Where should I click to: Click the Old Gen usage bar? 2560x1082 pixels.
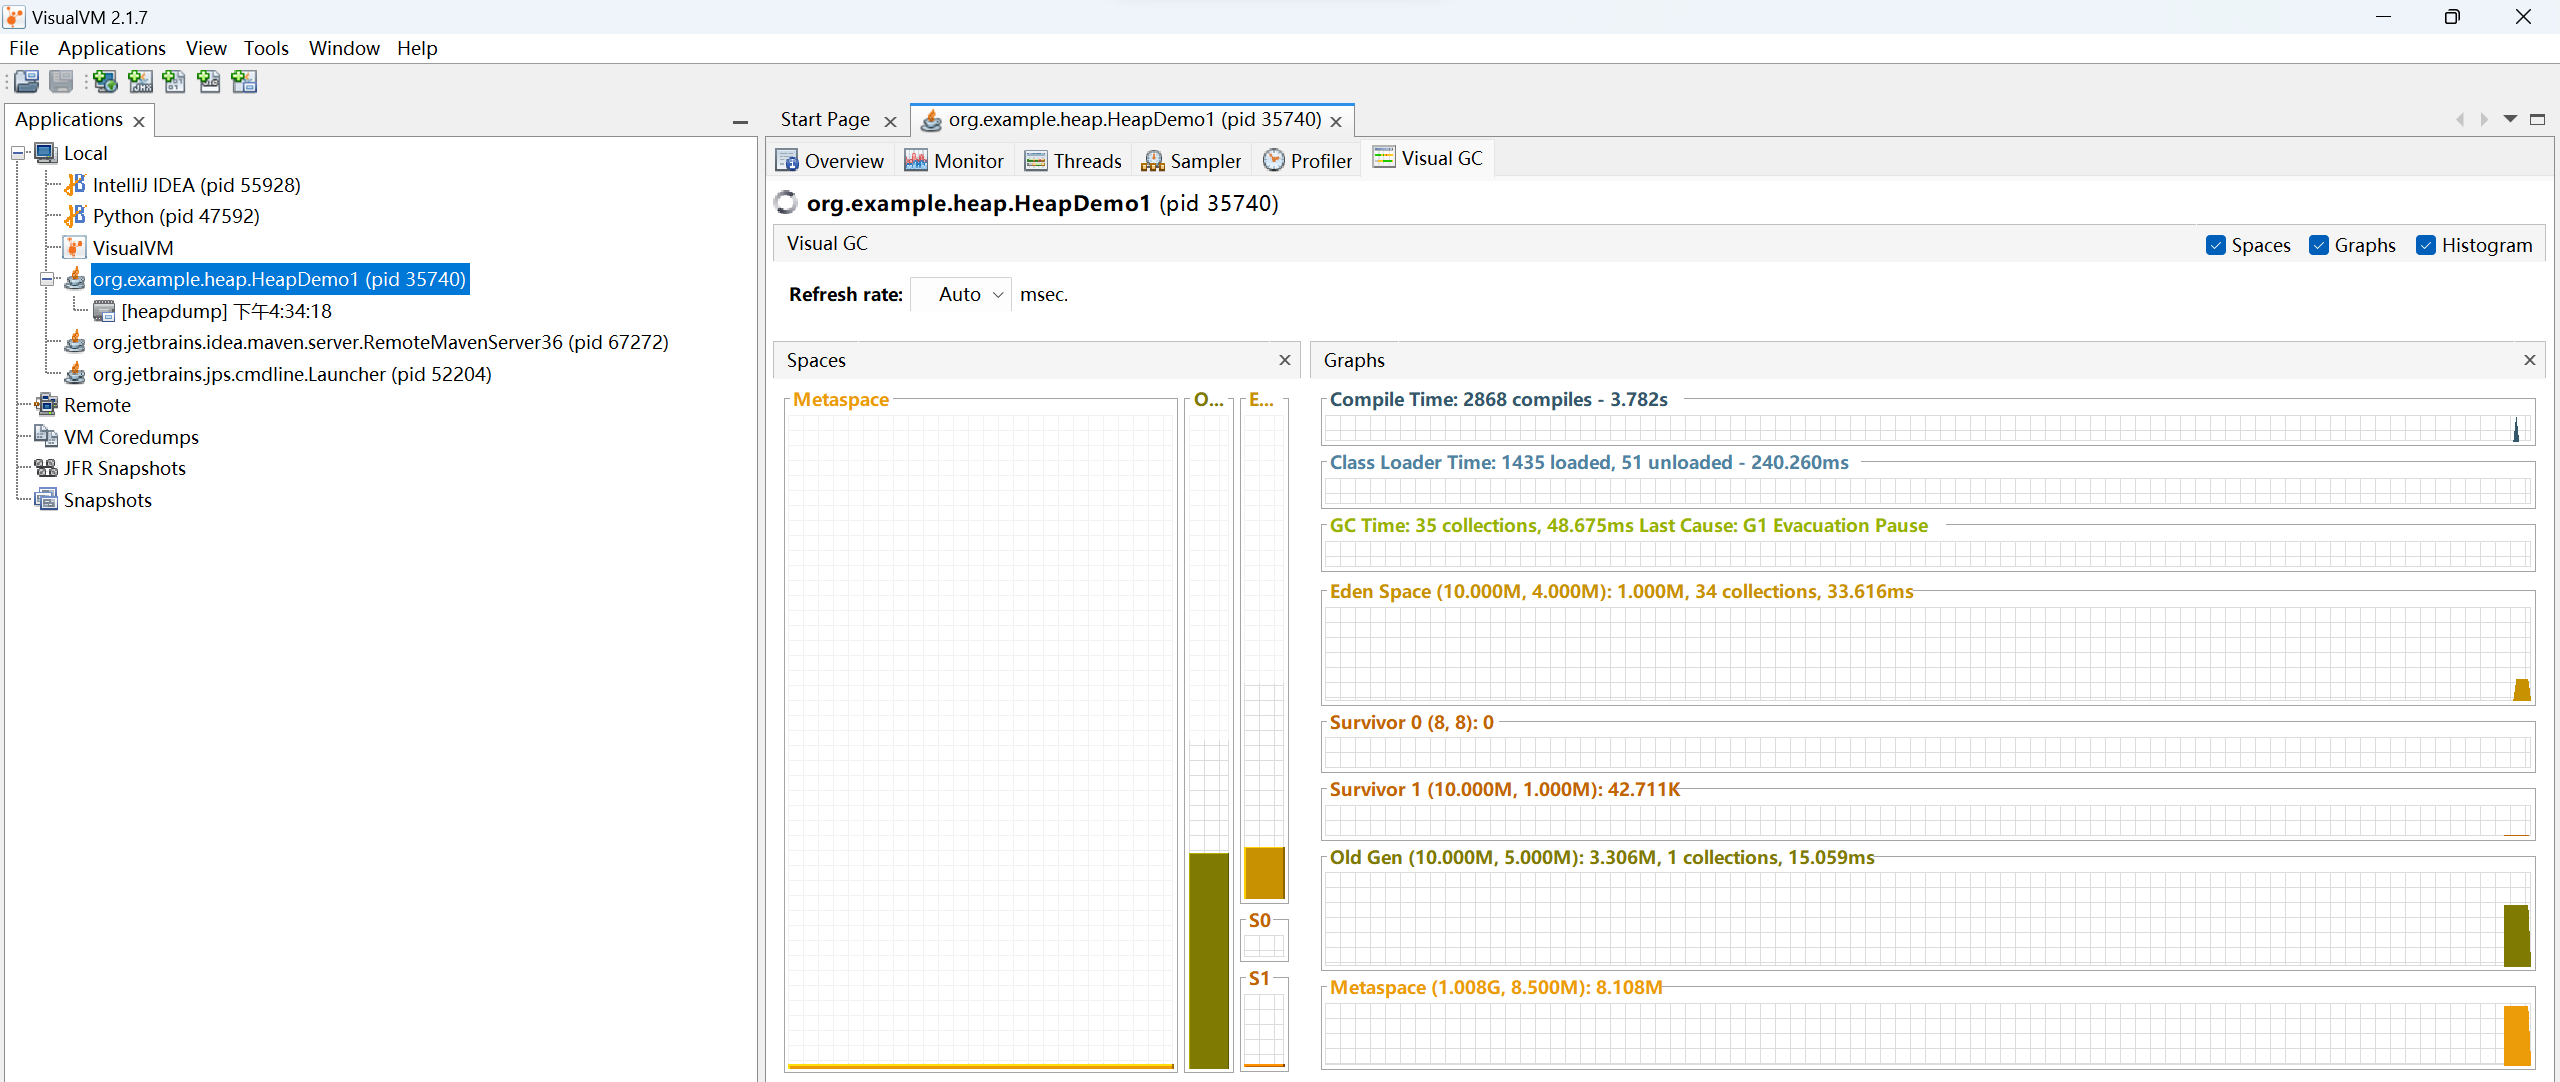coord(1209,960)
